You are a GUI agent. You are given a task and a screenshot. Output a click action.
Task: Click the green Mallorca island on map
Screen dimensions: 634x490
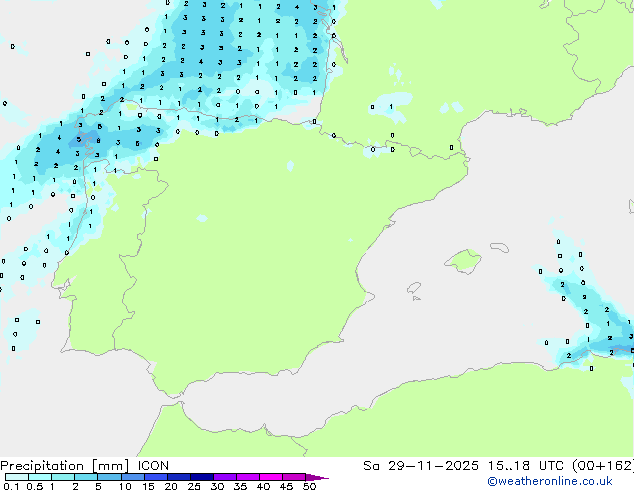tap(463, 261)
